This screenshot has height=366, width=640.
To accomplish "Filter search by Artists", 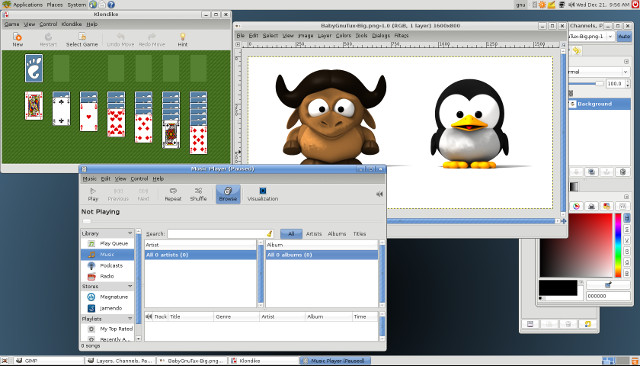I will pos(313,234).
